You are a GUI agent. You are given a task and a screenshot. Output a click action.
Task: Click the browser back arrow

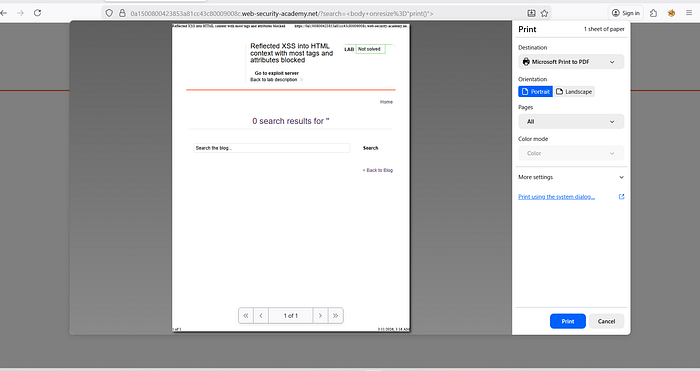[4, 13]
